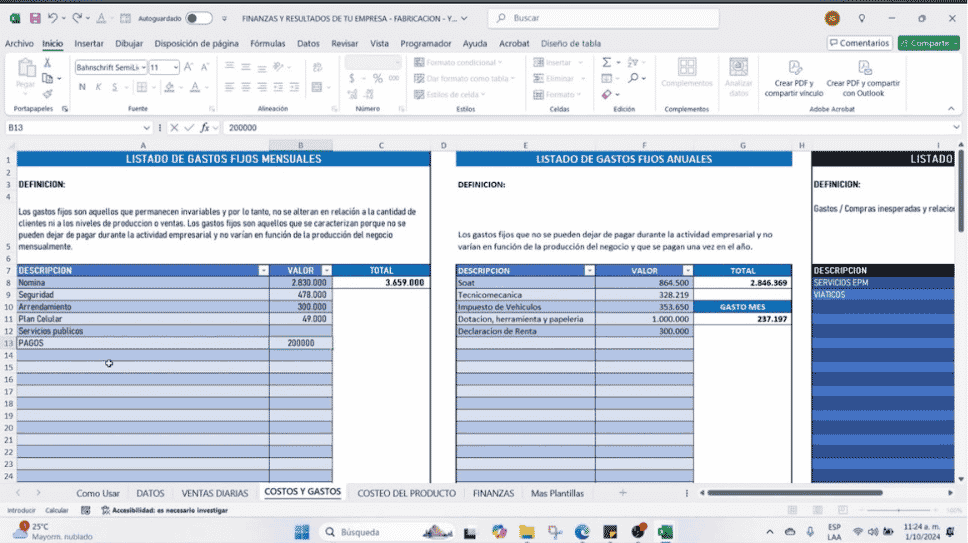Image resolution: width=968 pixels, height=543 pixels.
Task: Click the center text horizontally icon
Action: pyautogui.click(x=246, y=87)
